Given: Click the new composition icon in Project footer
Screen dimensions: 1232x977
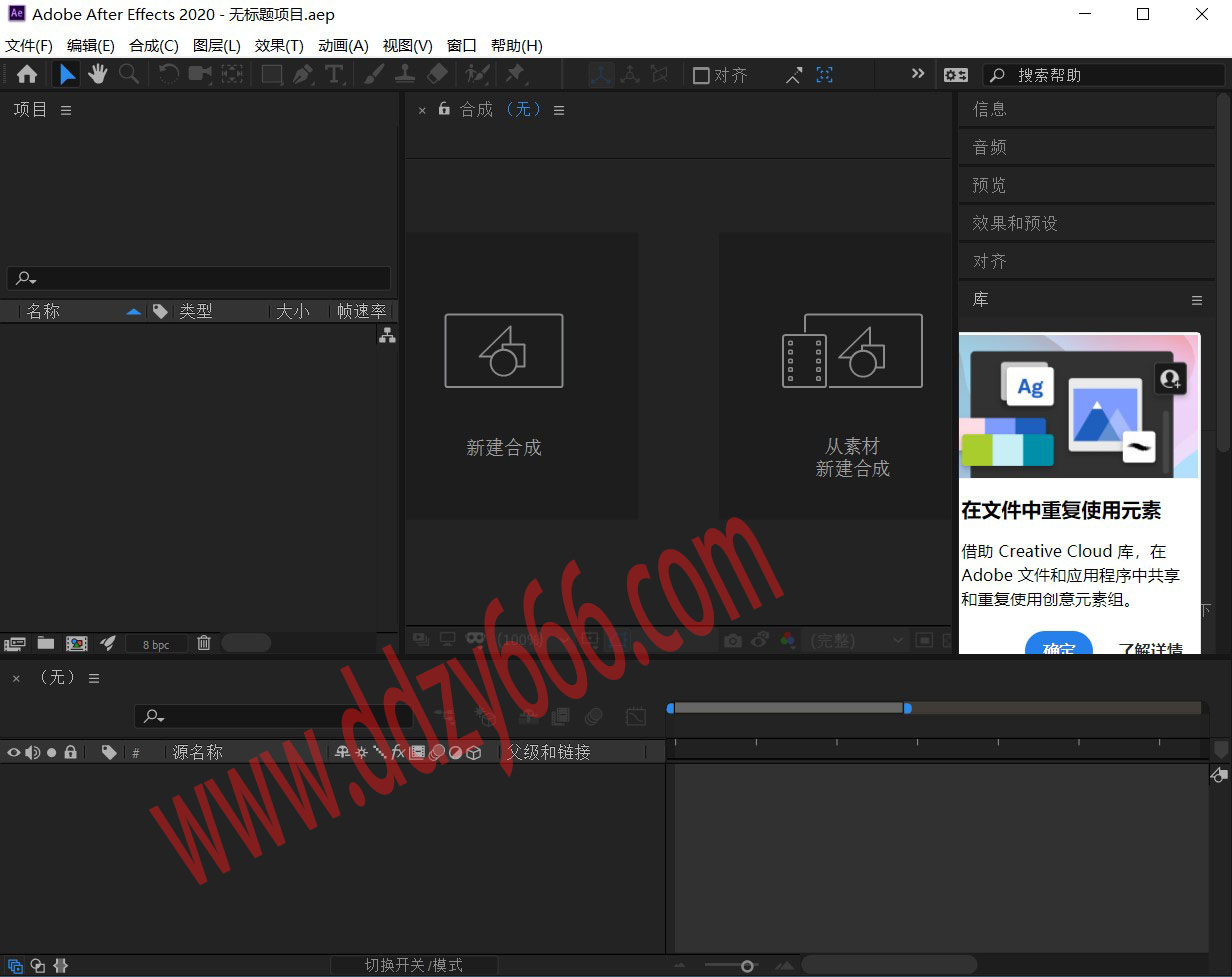Looking at the screenshot, I should [x=77, y=643].
